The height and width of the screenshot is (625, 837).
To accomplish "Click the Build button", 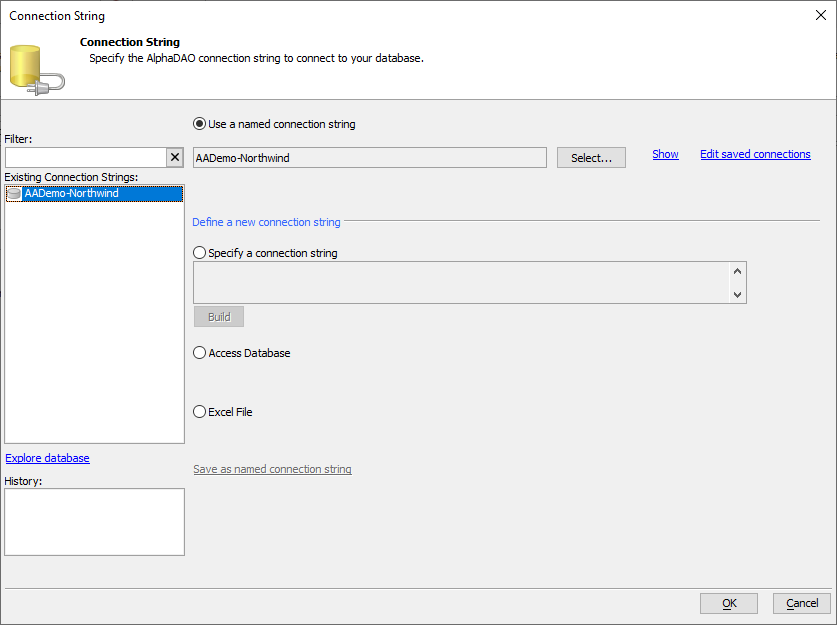I will [219, 317].
